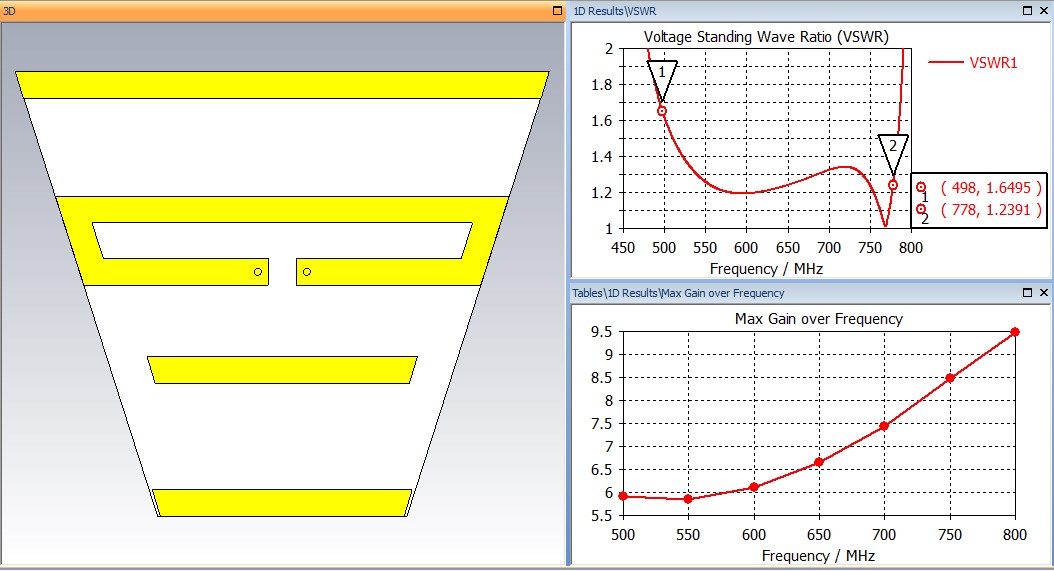Image resolution: width=1054 pixels, height=571 pixels.
Task: Select the gain data point at 500 MHz
Action: coord(623,496)
